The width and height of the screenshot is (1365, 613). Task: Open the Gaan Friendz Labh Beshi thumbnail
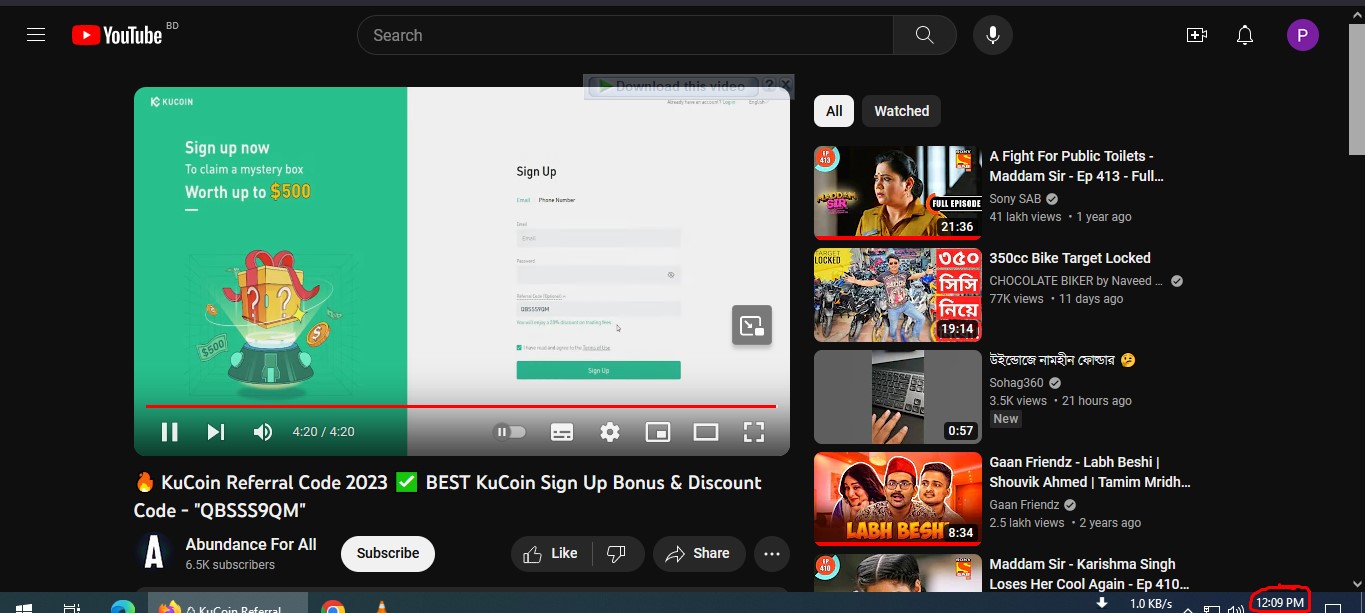click(x=898, y=499)
